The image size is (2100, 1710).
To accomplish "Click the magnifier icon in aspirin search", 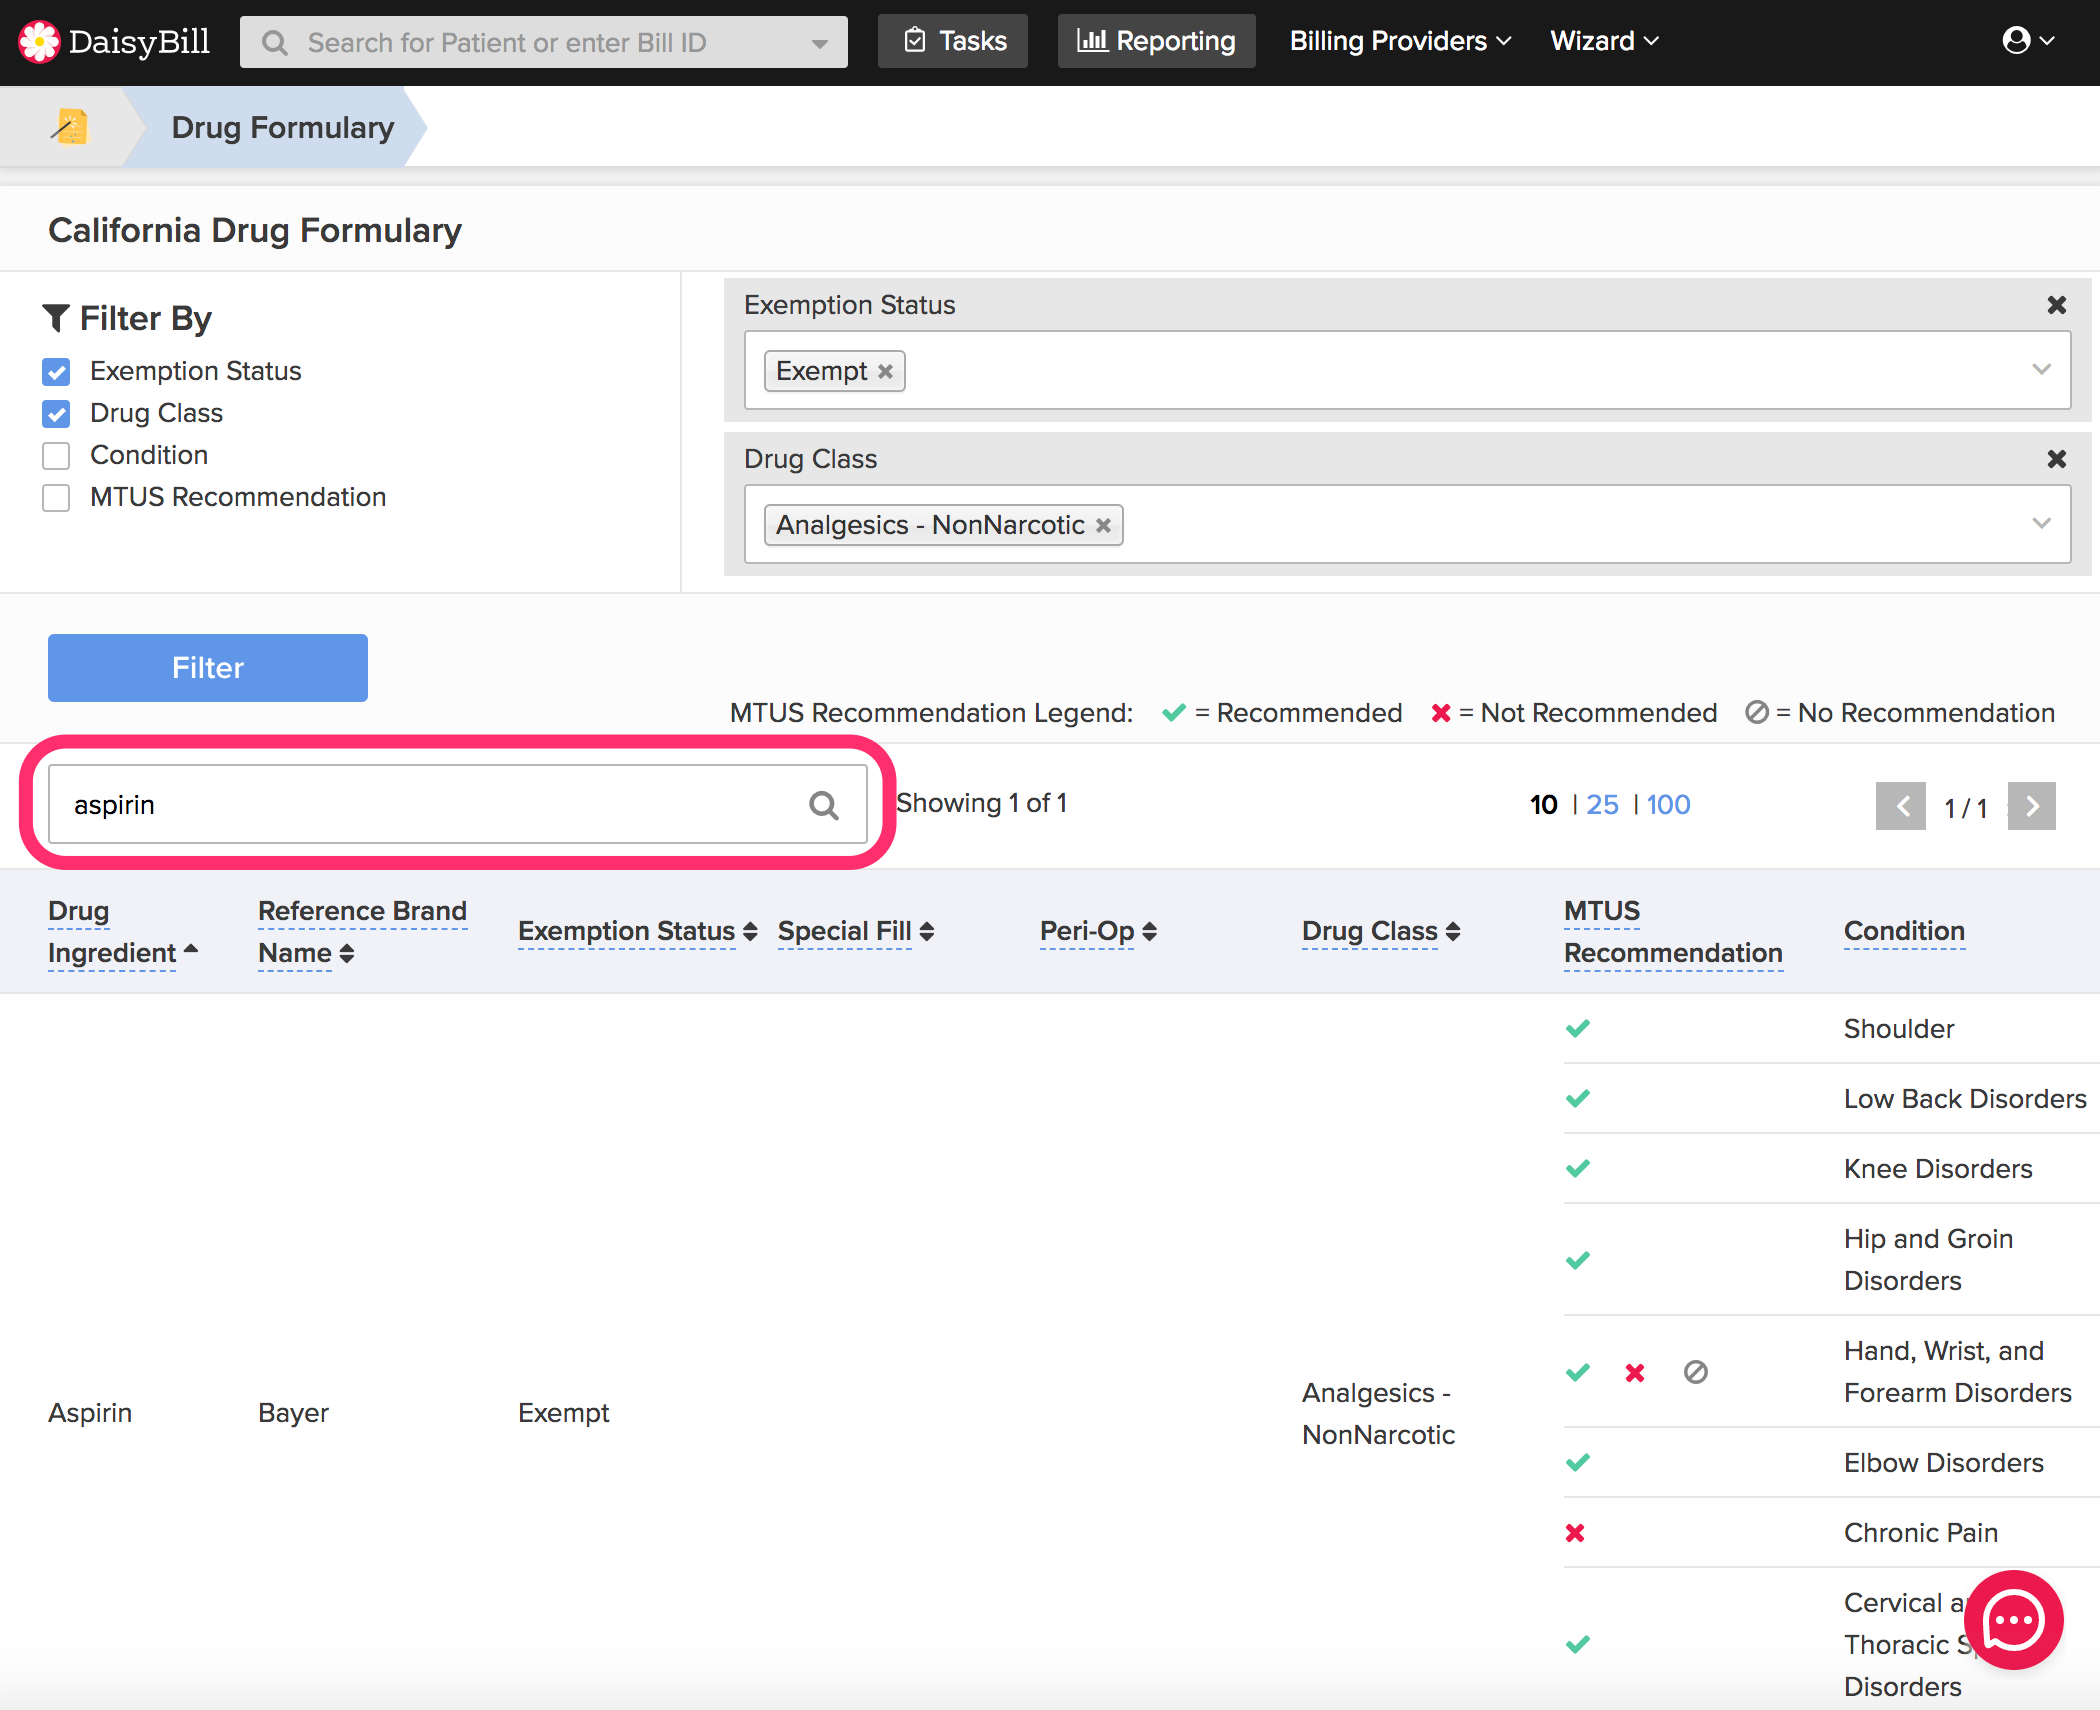I will 823,805.
